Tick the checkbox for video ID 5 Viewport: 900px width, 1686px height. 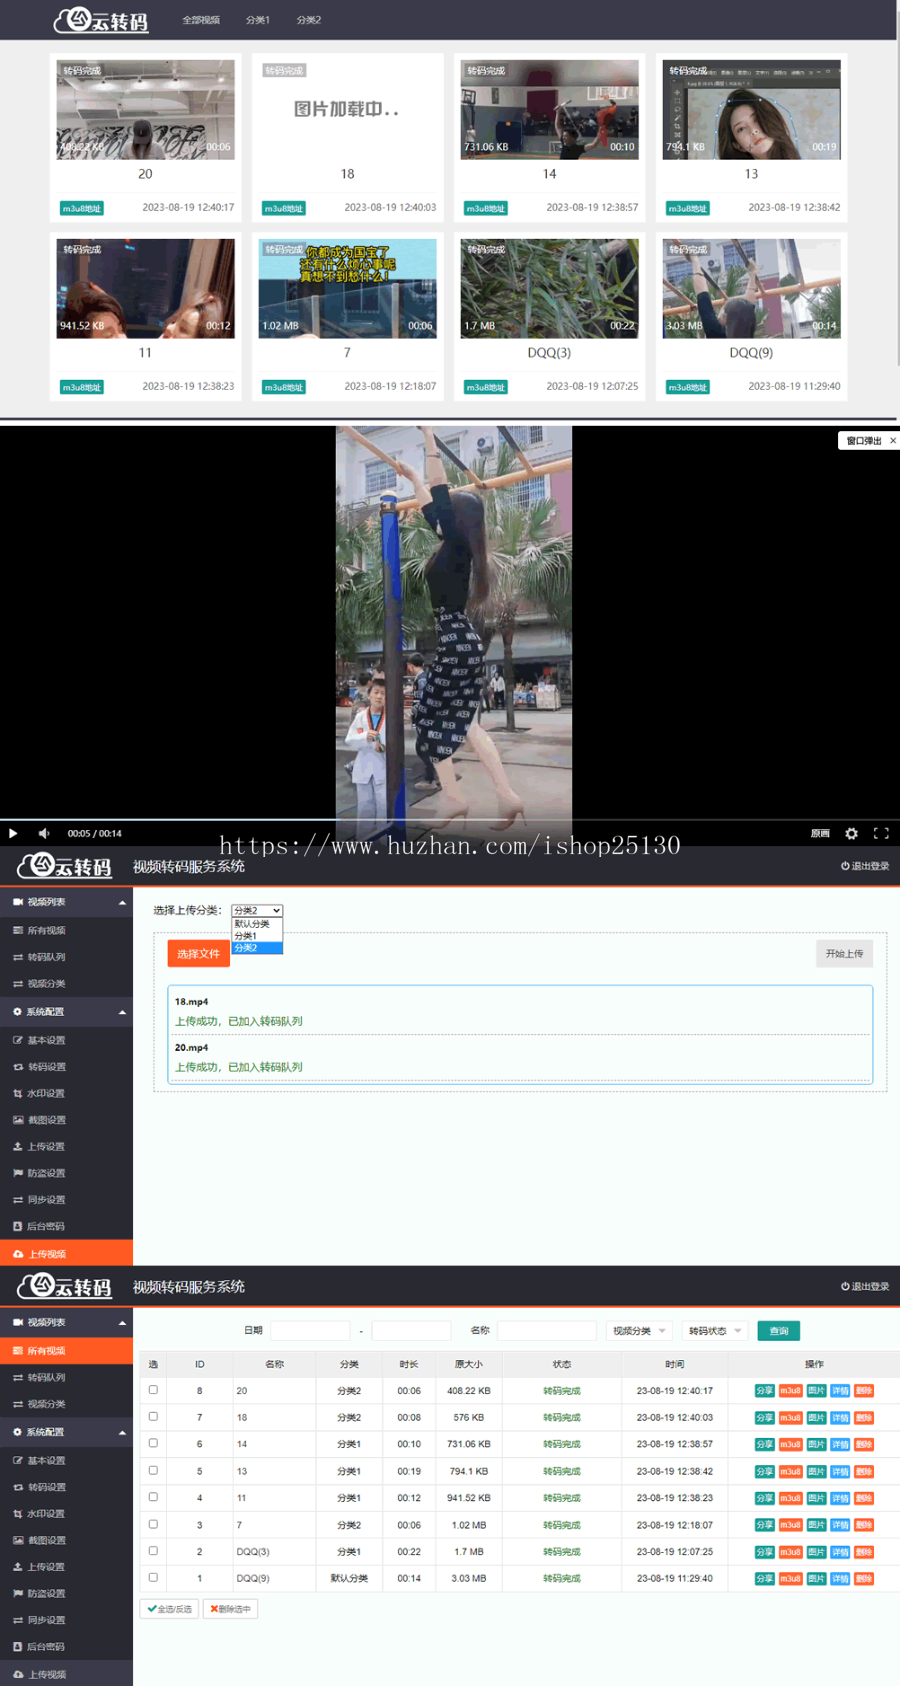click(153, 1470)
